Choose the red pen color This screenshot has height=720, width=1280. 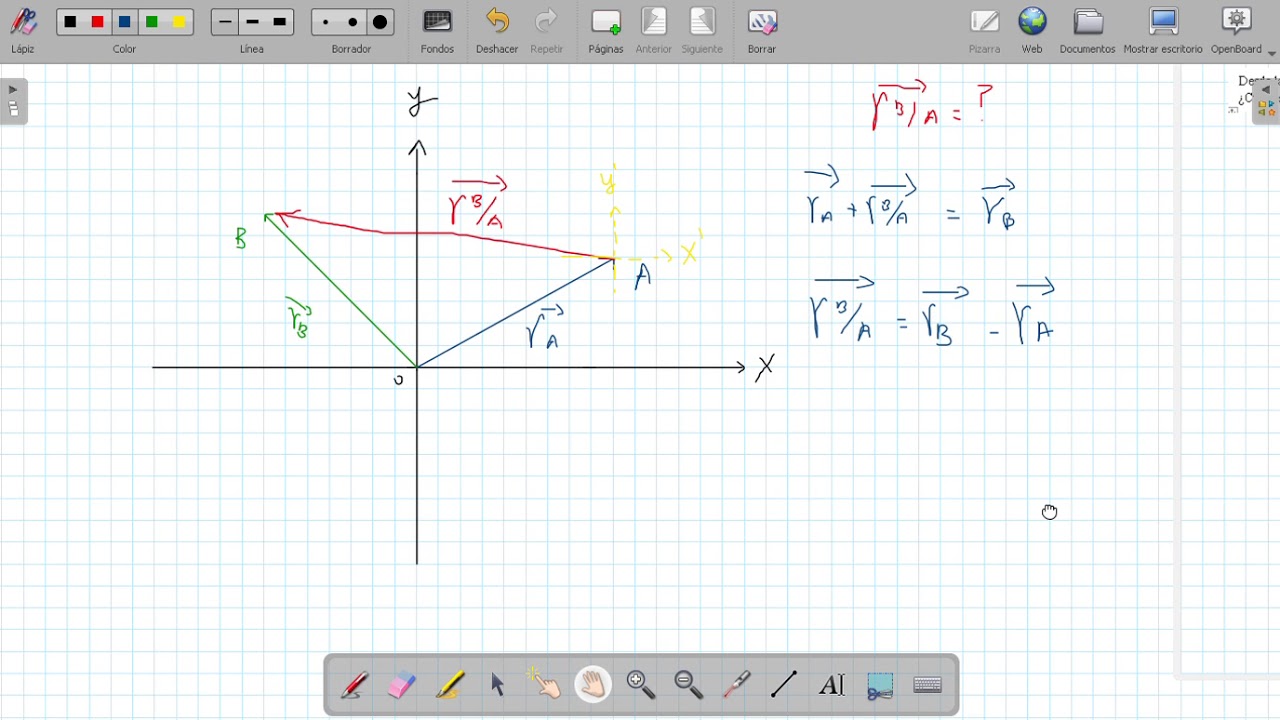98,22
